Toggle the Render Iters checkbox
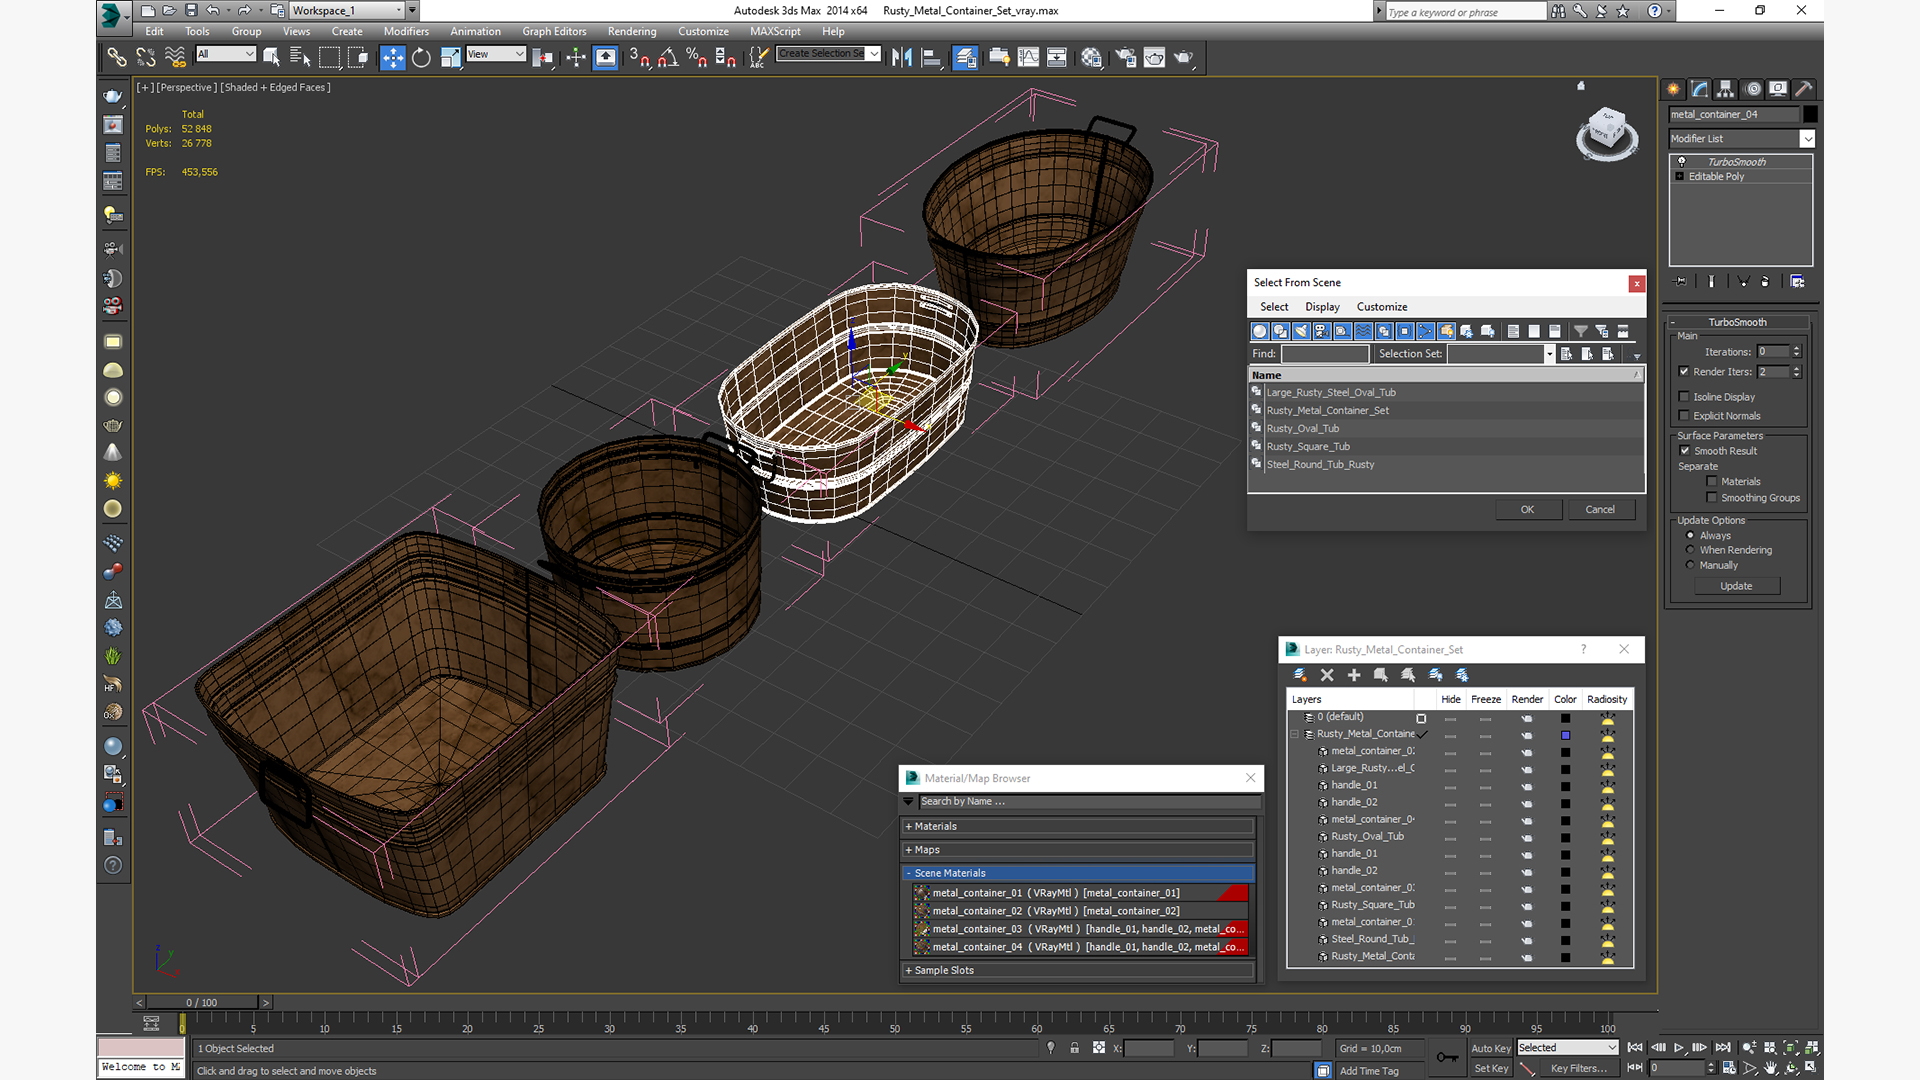The height and width of the screenshot is (1080, 1920). click(x=1685, y=371)
